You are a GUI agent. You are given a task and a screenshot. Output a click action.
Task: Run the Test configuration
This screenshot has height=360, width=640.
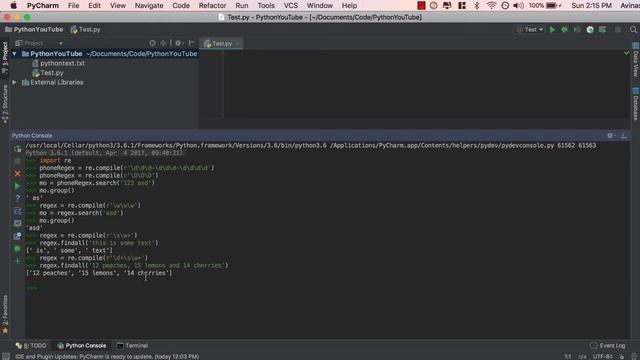click(552, 29)
